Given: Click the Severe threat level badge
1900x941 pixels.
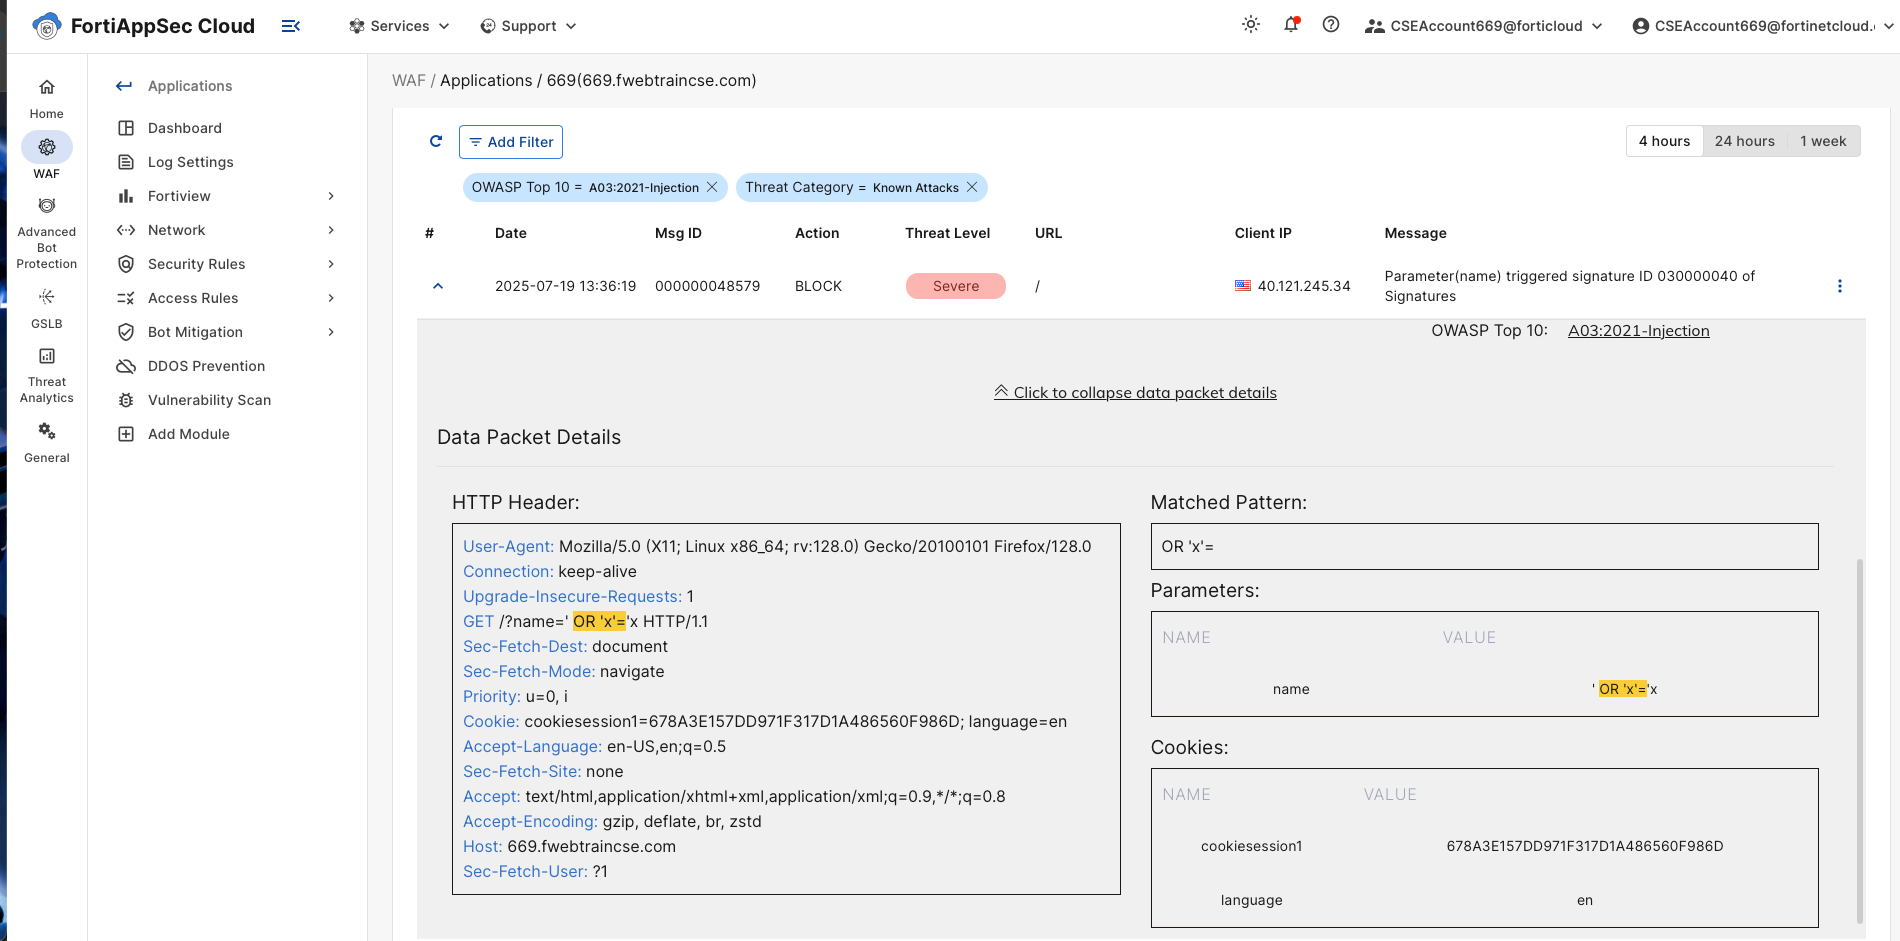Looking at the screenshot, I should [956, 286].
